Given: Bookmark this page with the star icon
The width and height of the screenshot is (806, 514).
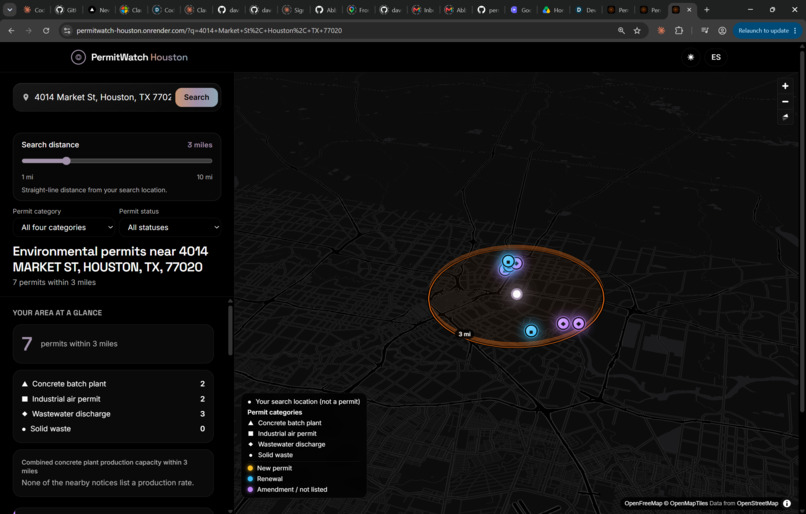Looking at the screenshot, I should pos(637,30).
